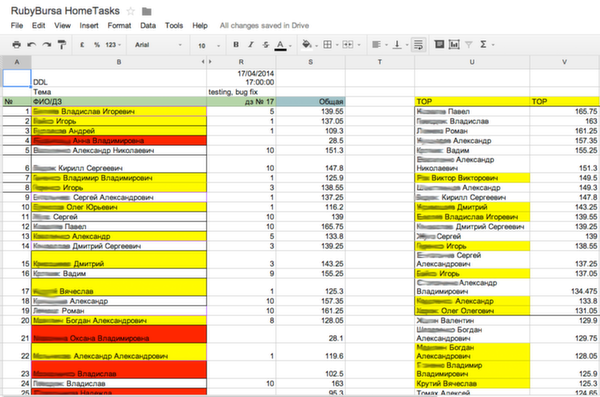600x397 pixels.
Task: Select the paint format roller icon
Action: (62, 45)
